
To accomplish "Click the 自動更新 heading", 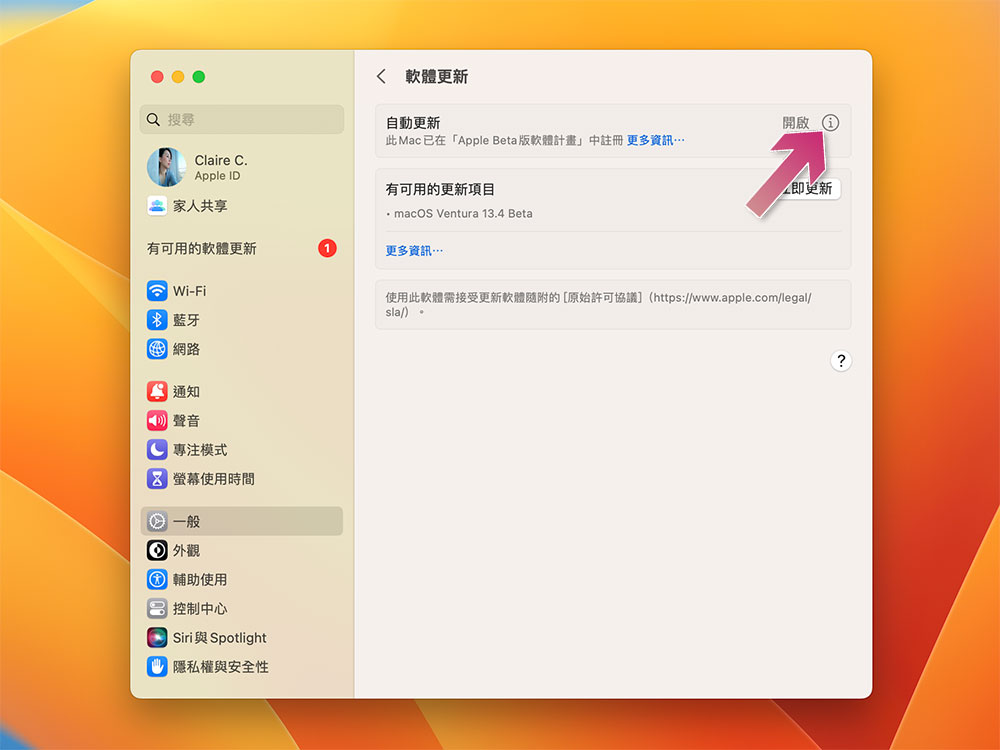I will (x=413, y=122).
